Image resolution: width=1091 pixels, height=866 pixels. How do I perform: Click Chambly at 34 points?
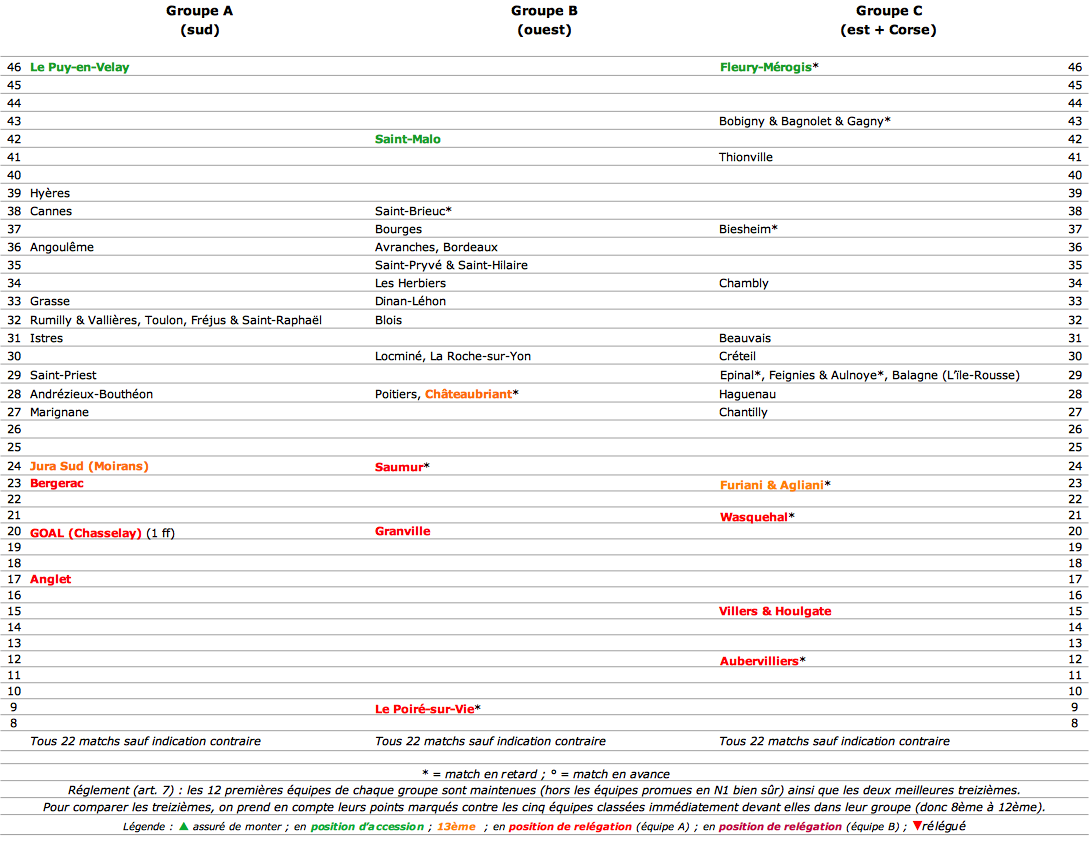pyautogui.click(x=744, y=284)
